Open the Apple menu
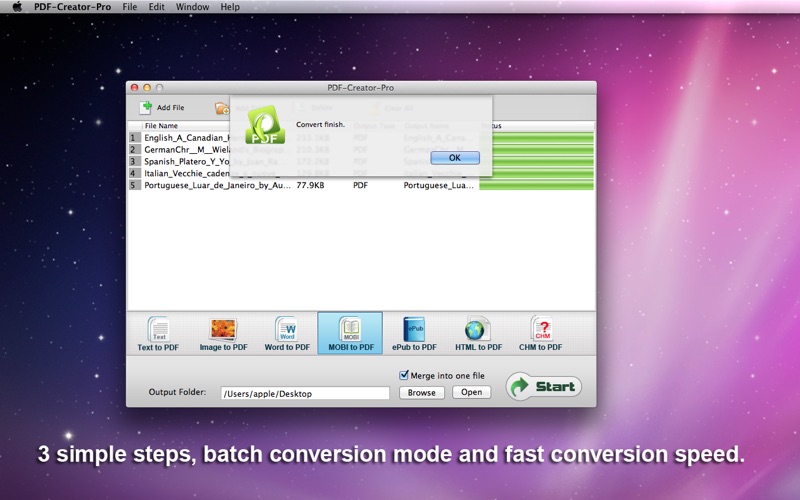 (17, 7)
